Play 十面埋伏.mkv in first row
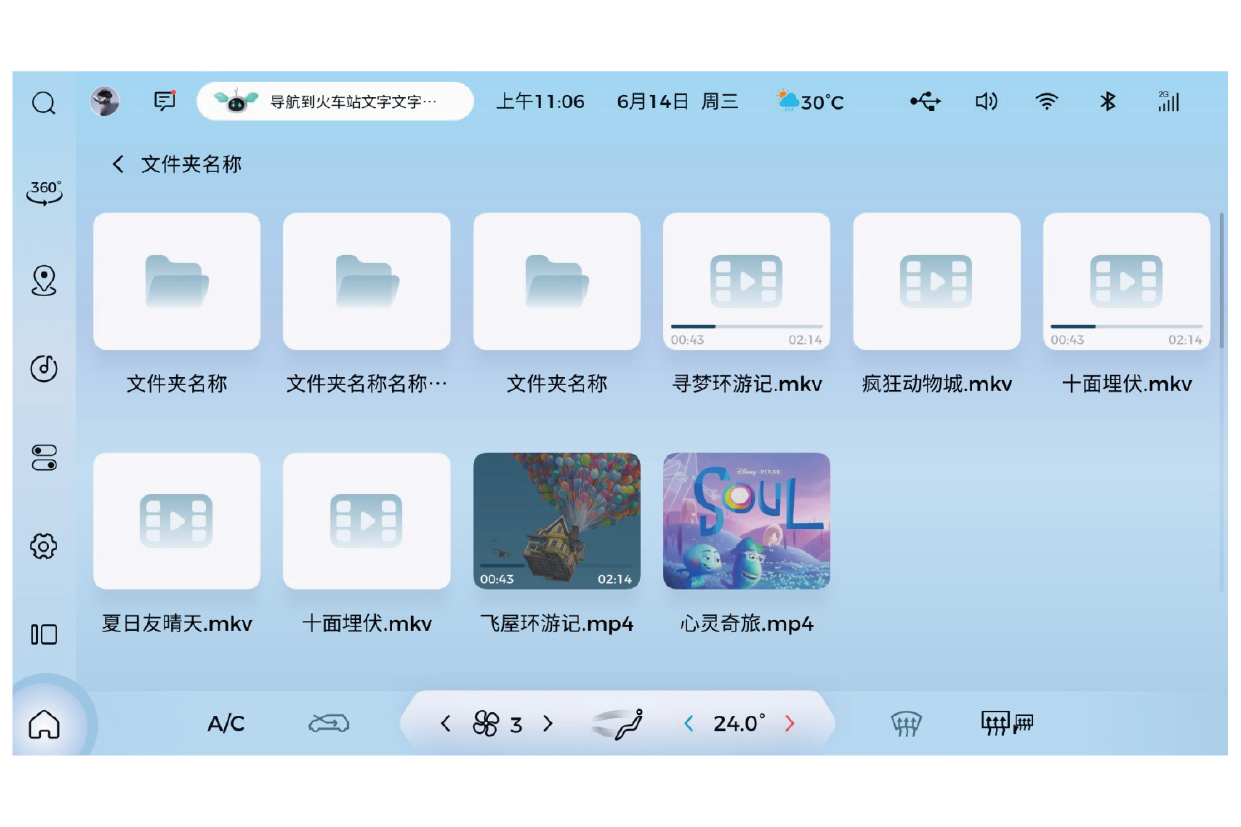Screen dimensions: 1241x827 [1127, 281]
